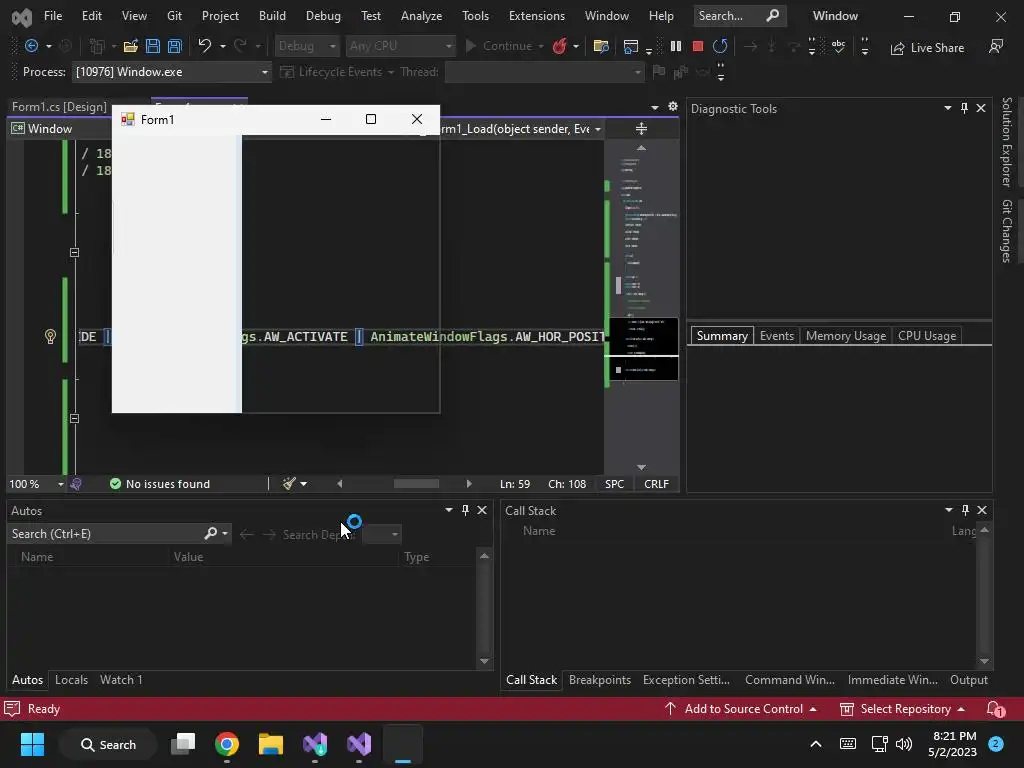
Task: Click the split editor icon
Action: pyautogui.click(x=641, y=129)
